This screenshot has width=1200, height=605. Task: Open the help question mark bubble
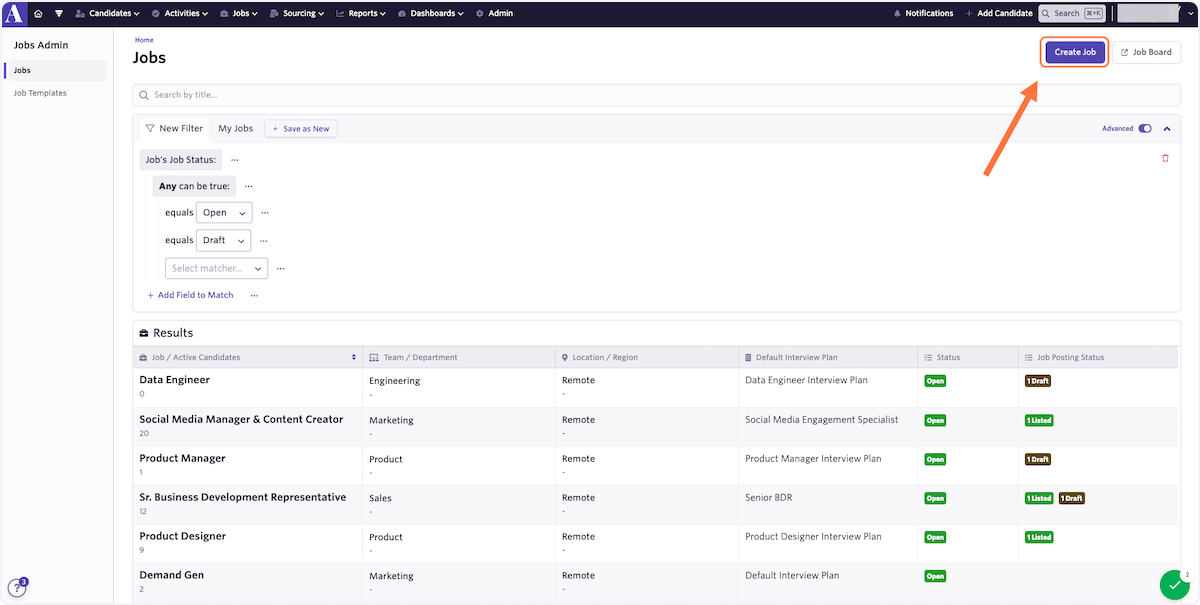(x=16, y=588)
